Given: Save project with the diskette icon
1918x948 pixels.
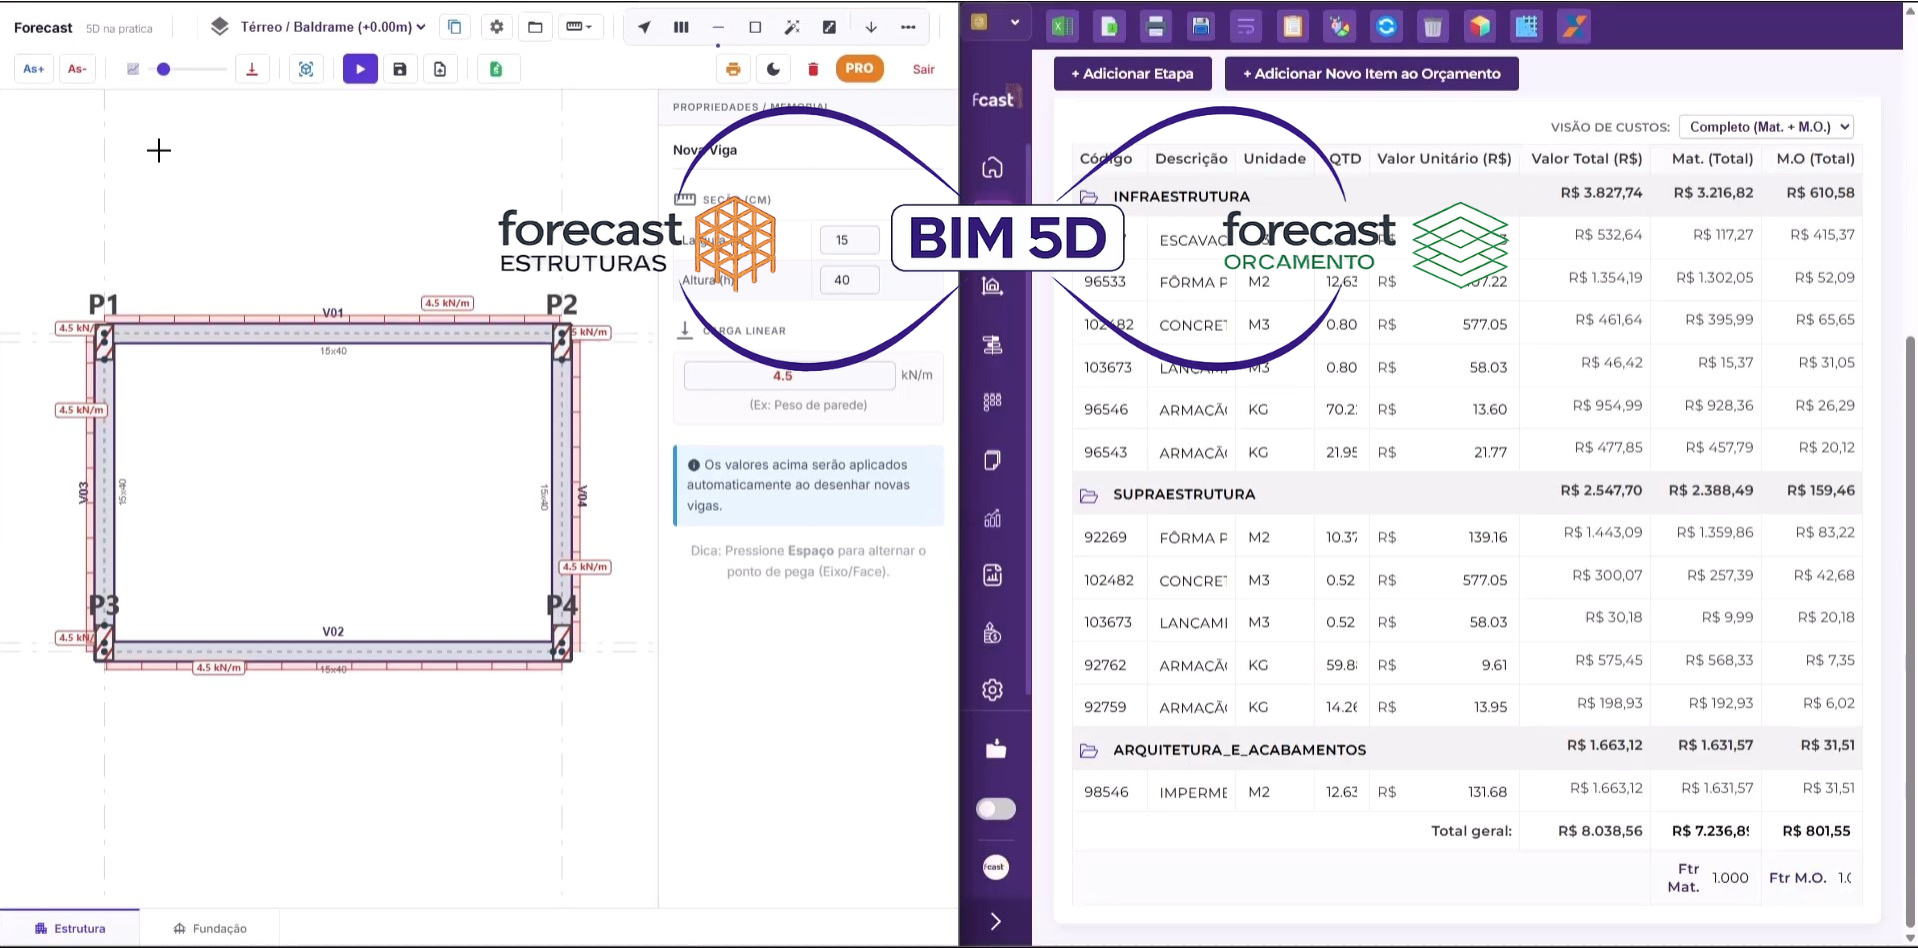Looking at the screenshot, I should [400, 69].
